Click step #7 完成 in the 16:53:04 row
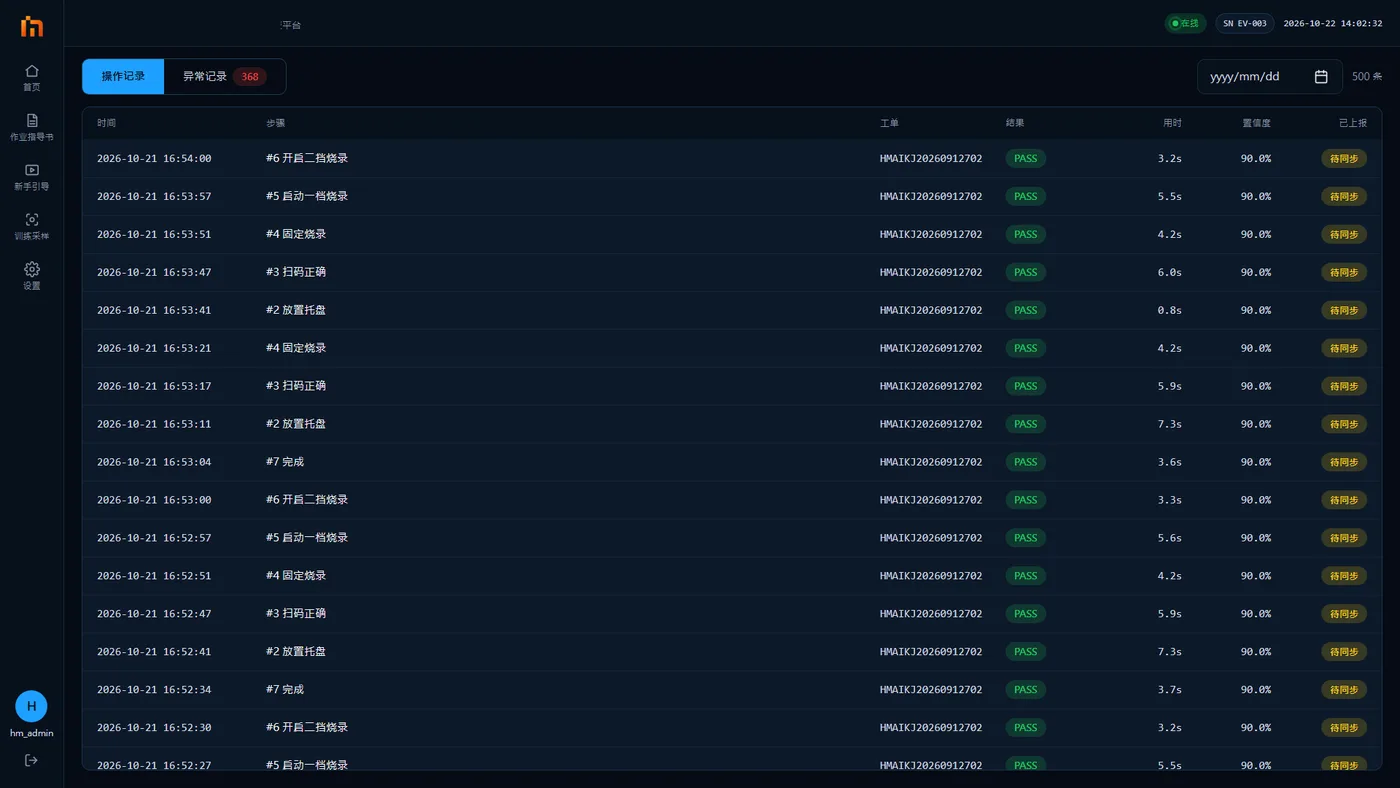 (285, 462)
